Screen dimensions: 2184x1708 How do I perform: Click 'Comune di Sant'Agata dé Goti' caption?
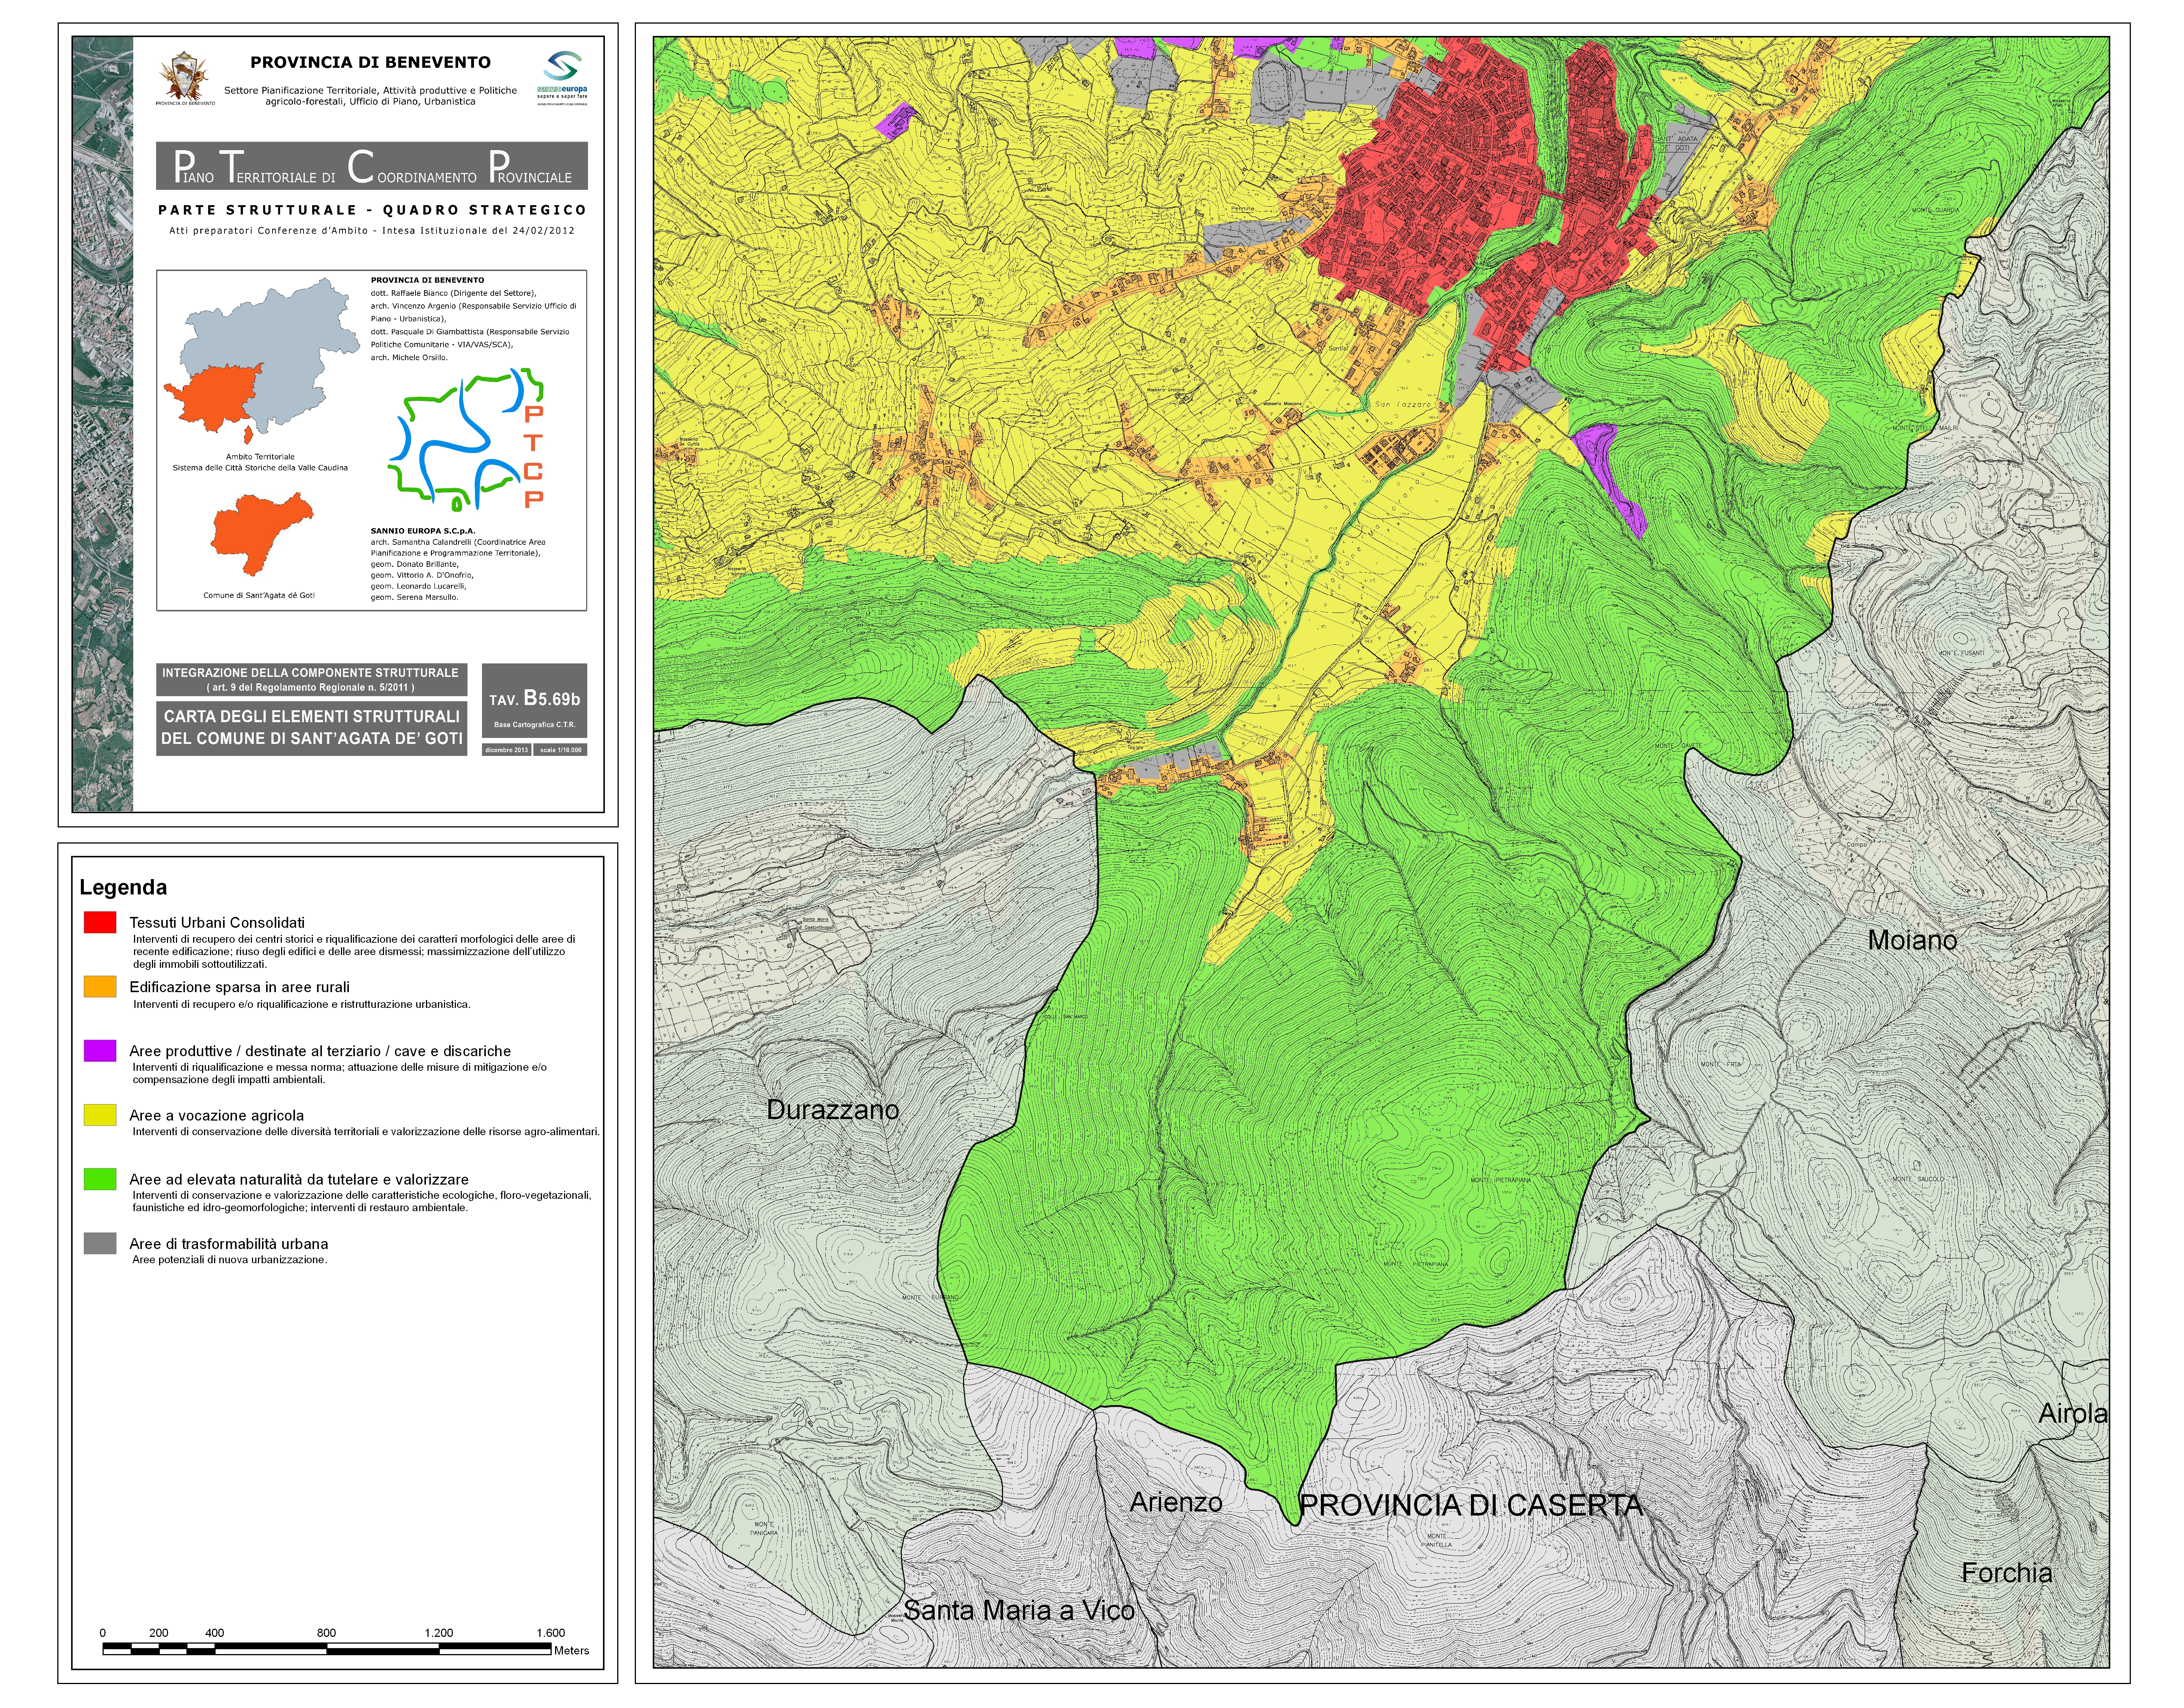pos(259,595)
